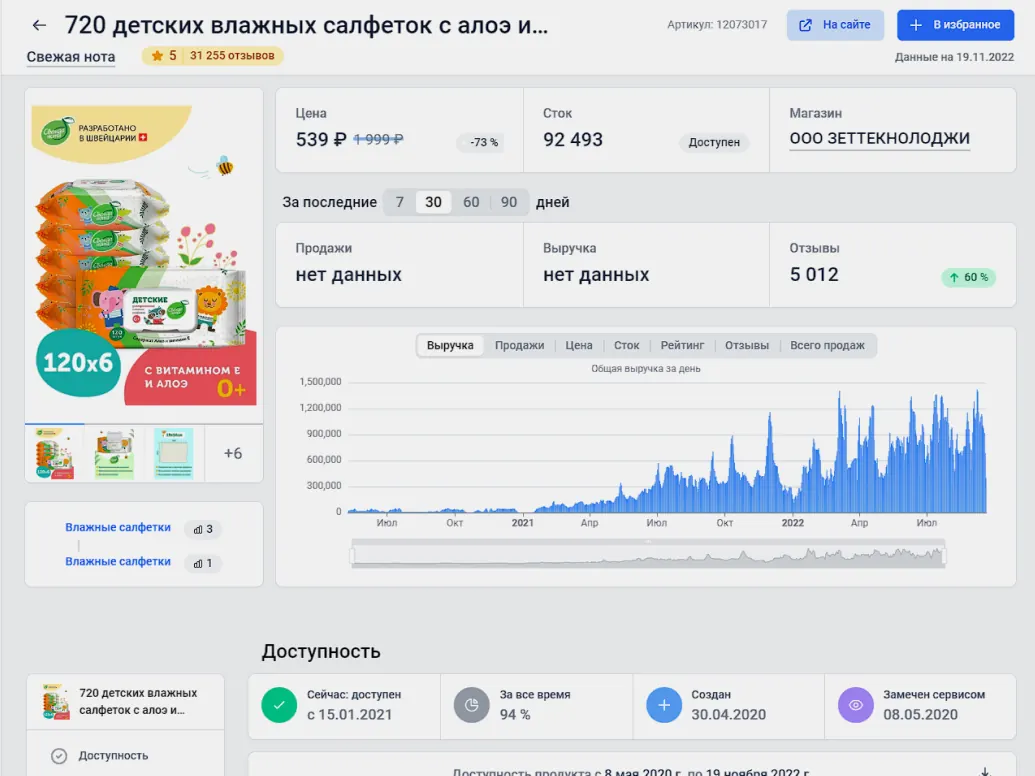Select the 90 days period
The image size is (1035, 776).
coord(509,202)
